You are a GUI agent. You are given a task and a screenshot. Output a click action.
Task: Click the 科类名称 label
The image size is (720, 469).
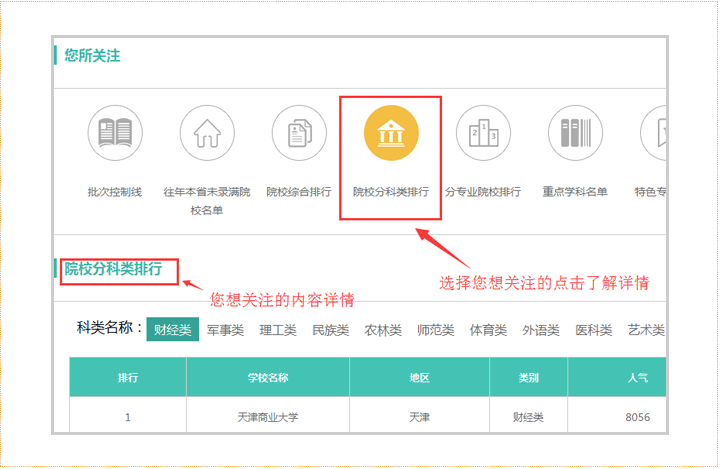coord(109,328)
